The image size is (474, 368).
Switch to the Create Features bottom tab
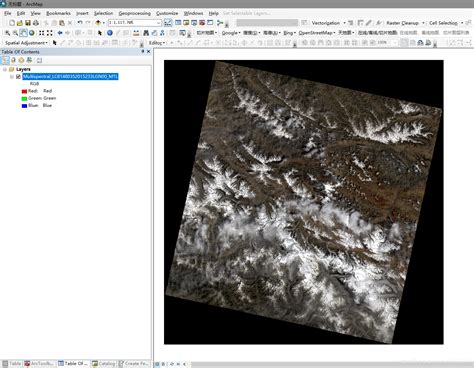133,364
